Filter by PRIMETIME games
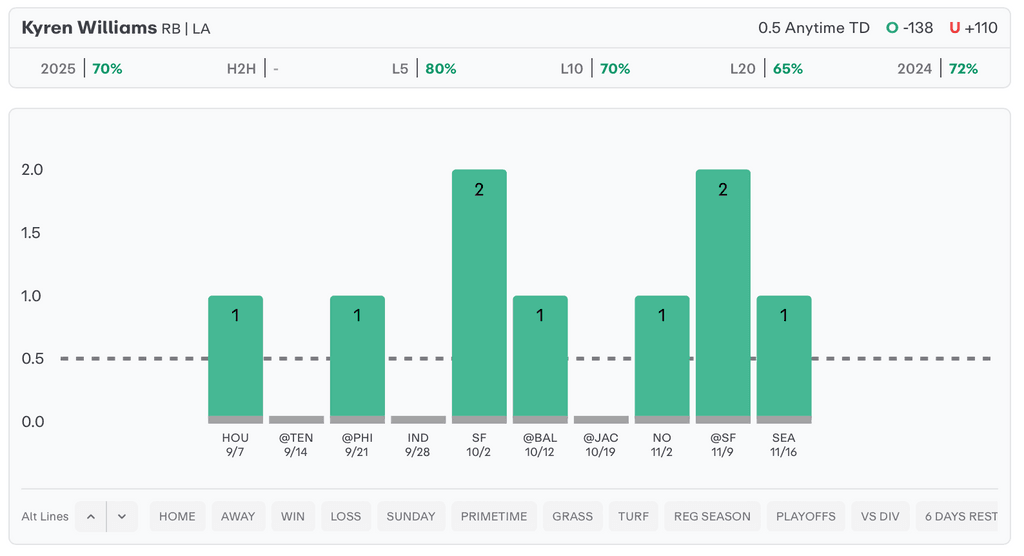This screenshot has width=1024, height=556. coord(494,517)
